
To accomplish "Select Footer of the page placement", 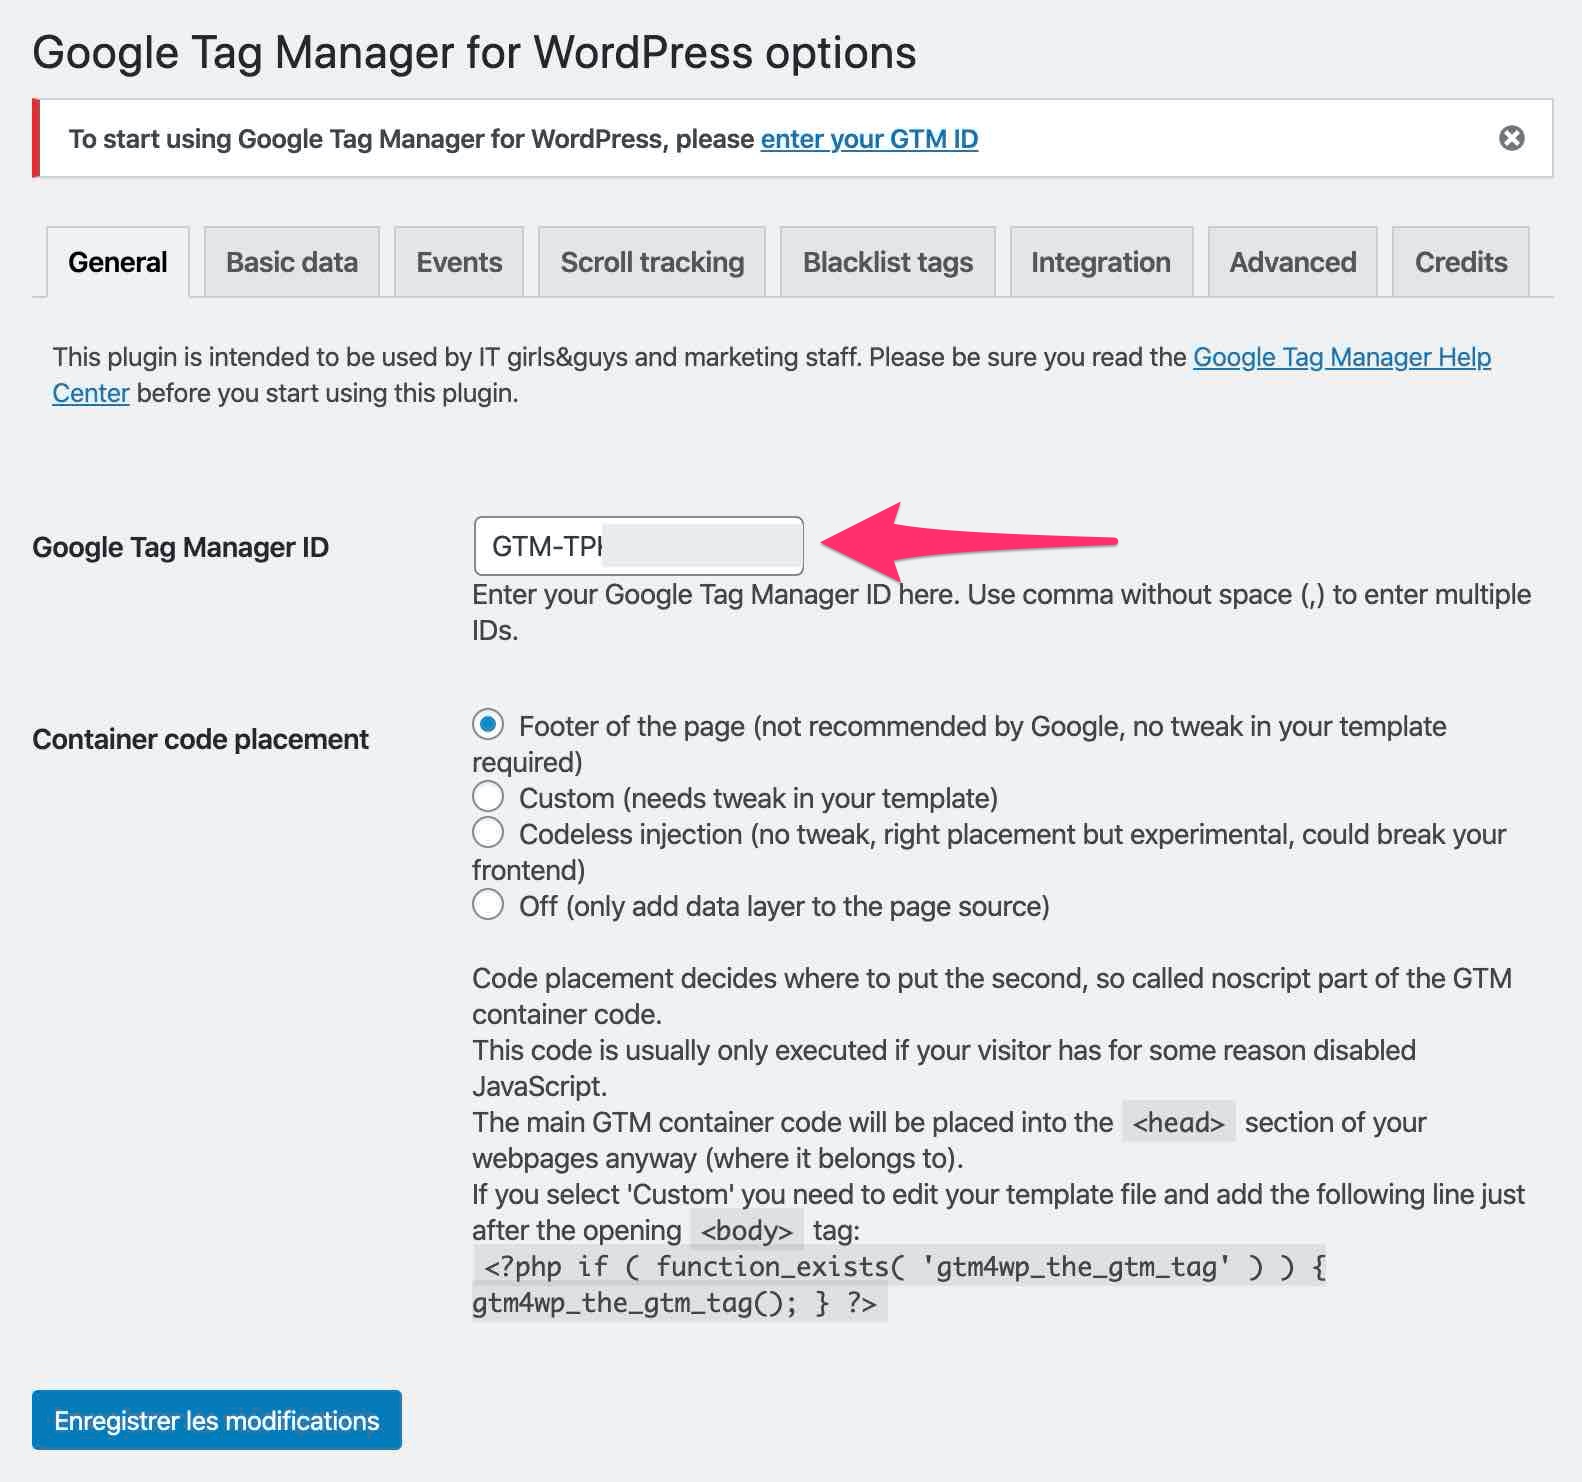I will point(488,725).
